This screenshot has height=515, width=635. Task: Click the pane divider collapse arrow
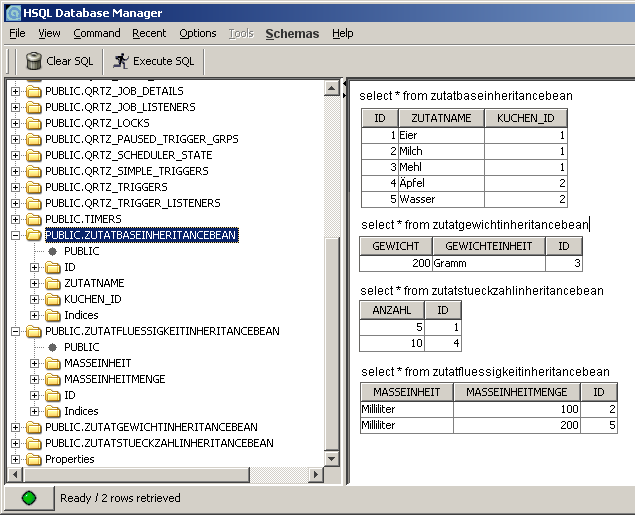(345, 83)
